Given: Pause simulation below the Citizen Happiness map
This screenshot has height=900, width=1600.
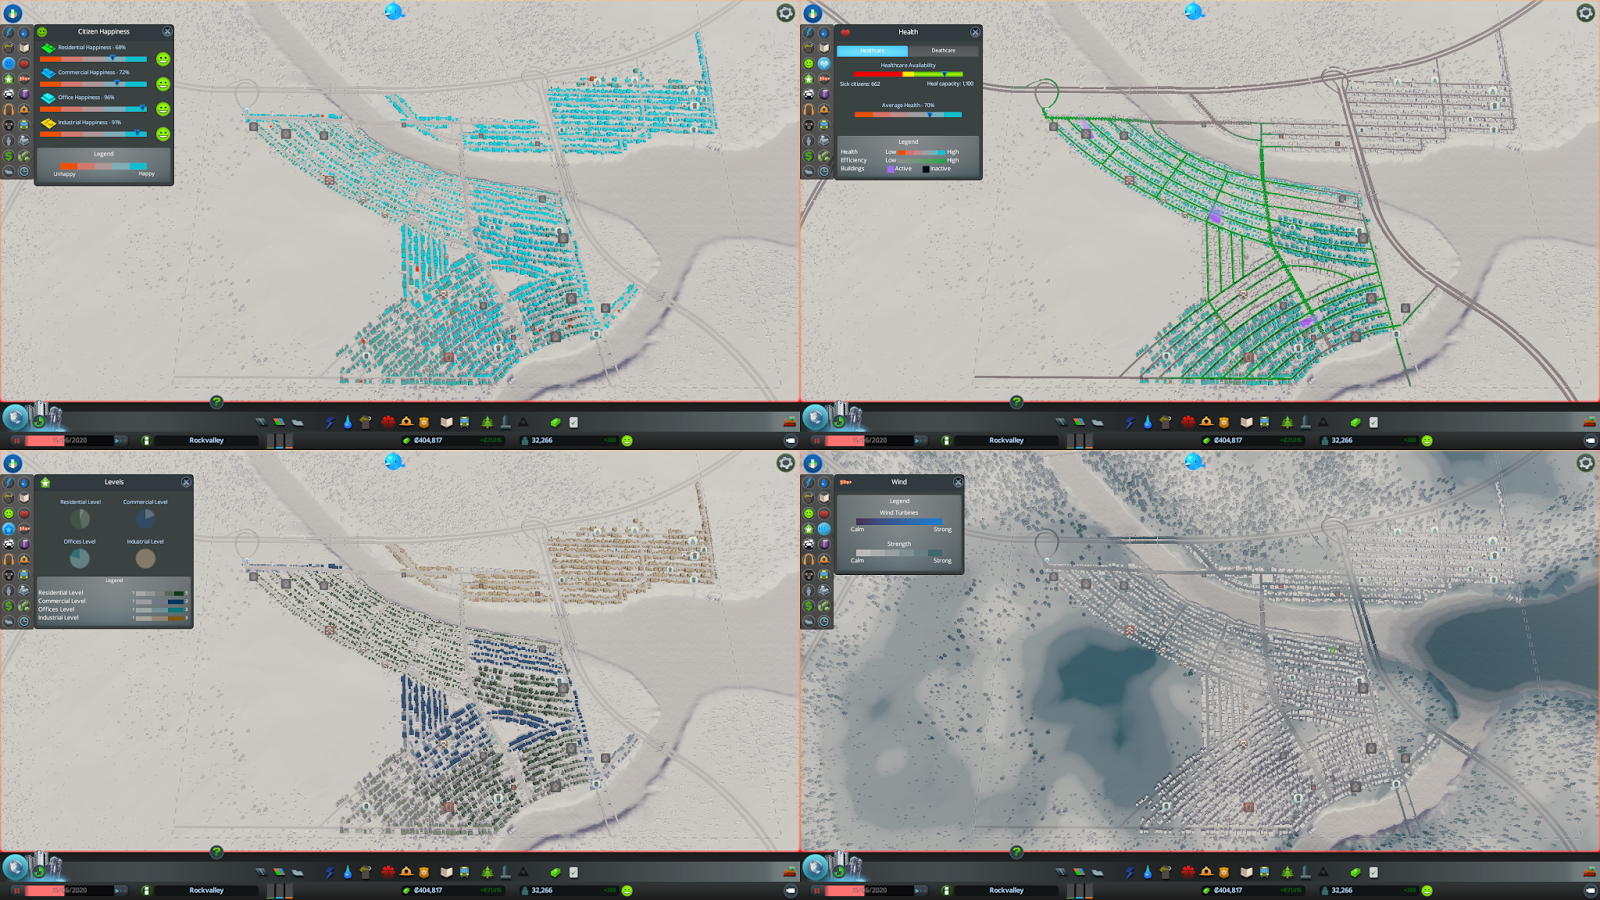Looking at the screenshot, I should (16, 440).
